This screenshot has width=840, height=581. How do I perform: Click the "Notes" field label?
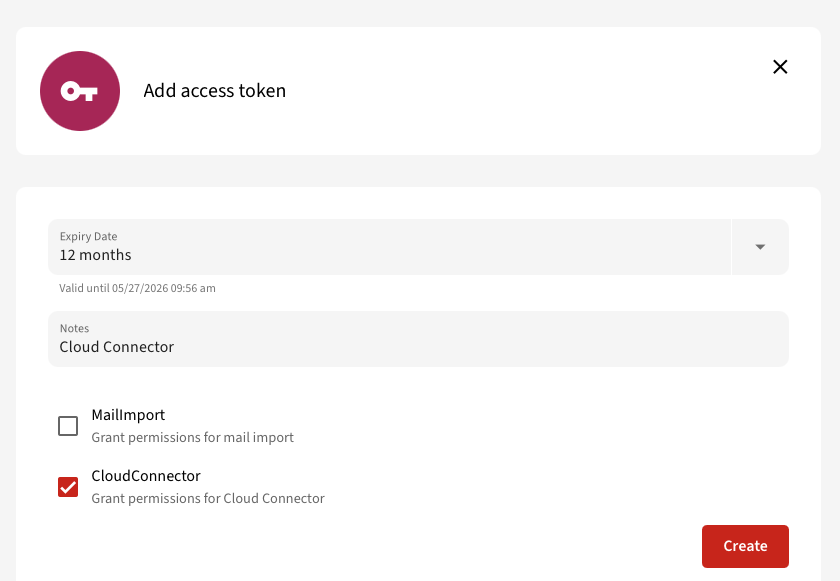click(x=74, y=328)
